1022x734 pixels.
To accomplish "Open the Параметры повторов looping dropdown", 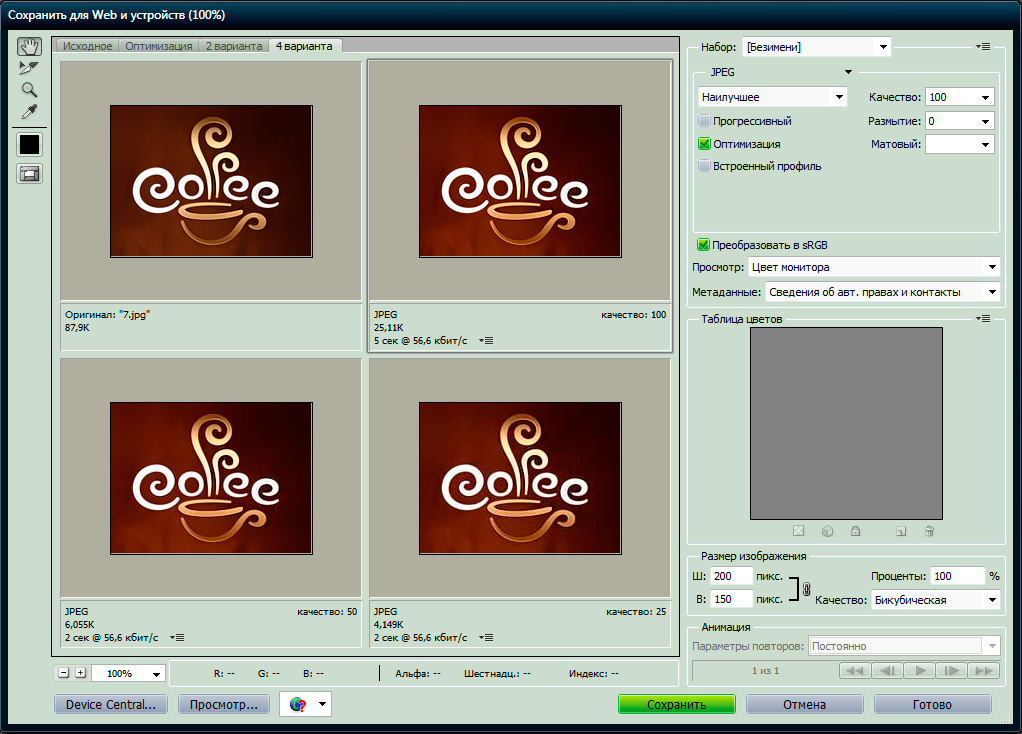I will point(904,646).
